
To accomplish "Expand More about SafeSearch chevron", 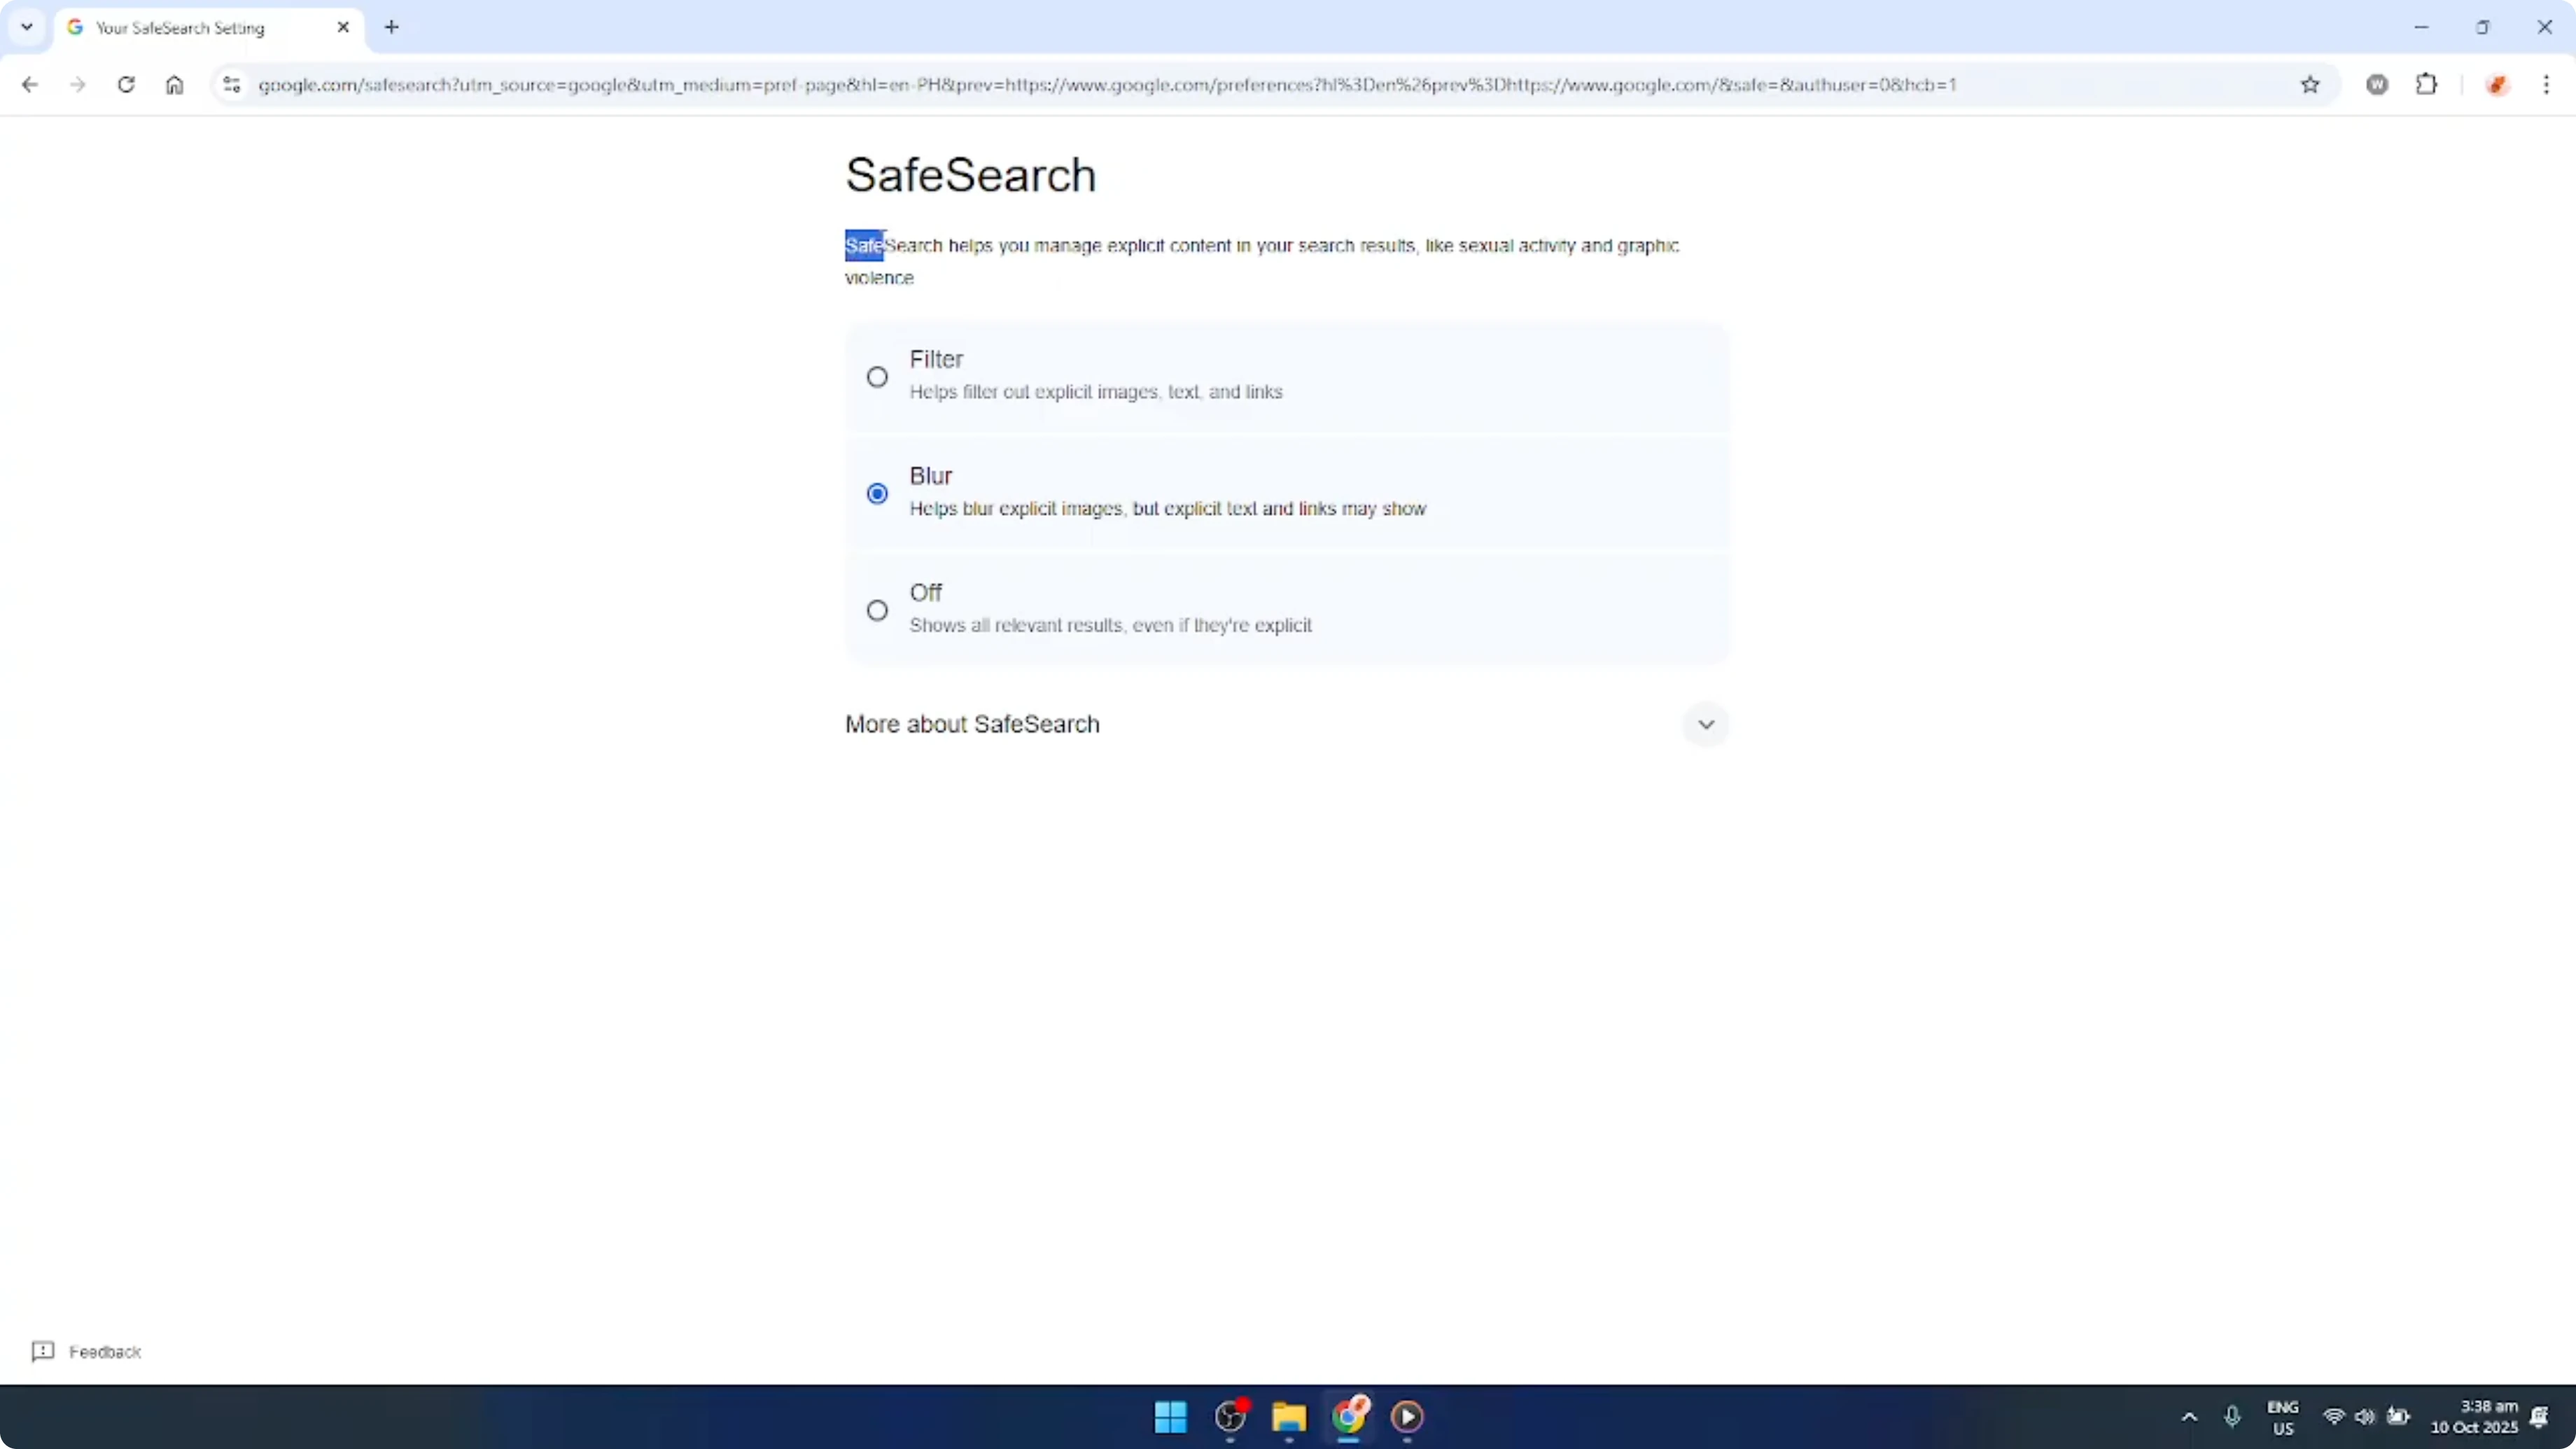I will tap(1705, 724).
